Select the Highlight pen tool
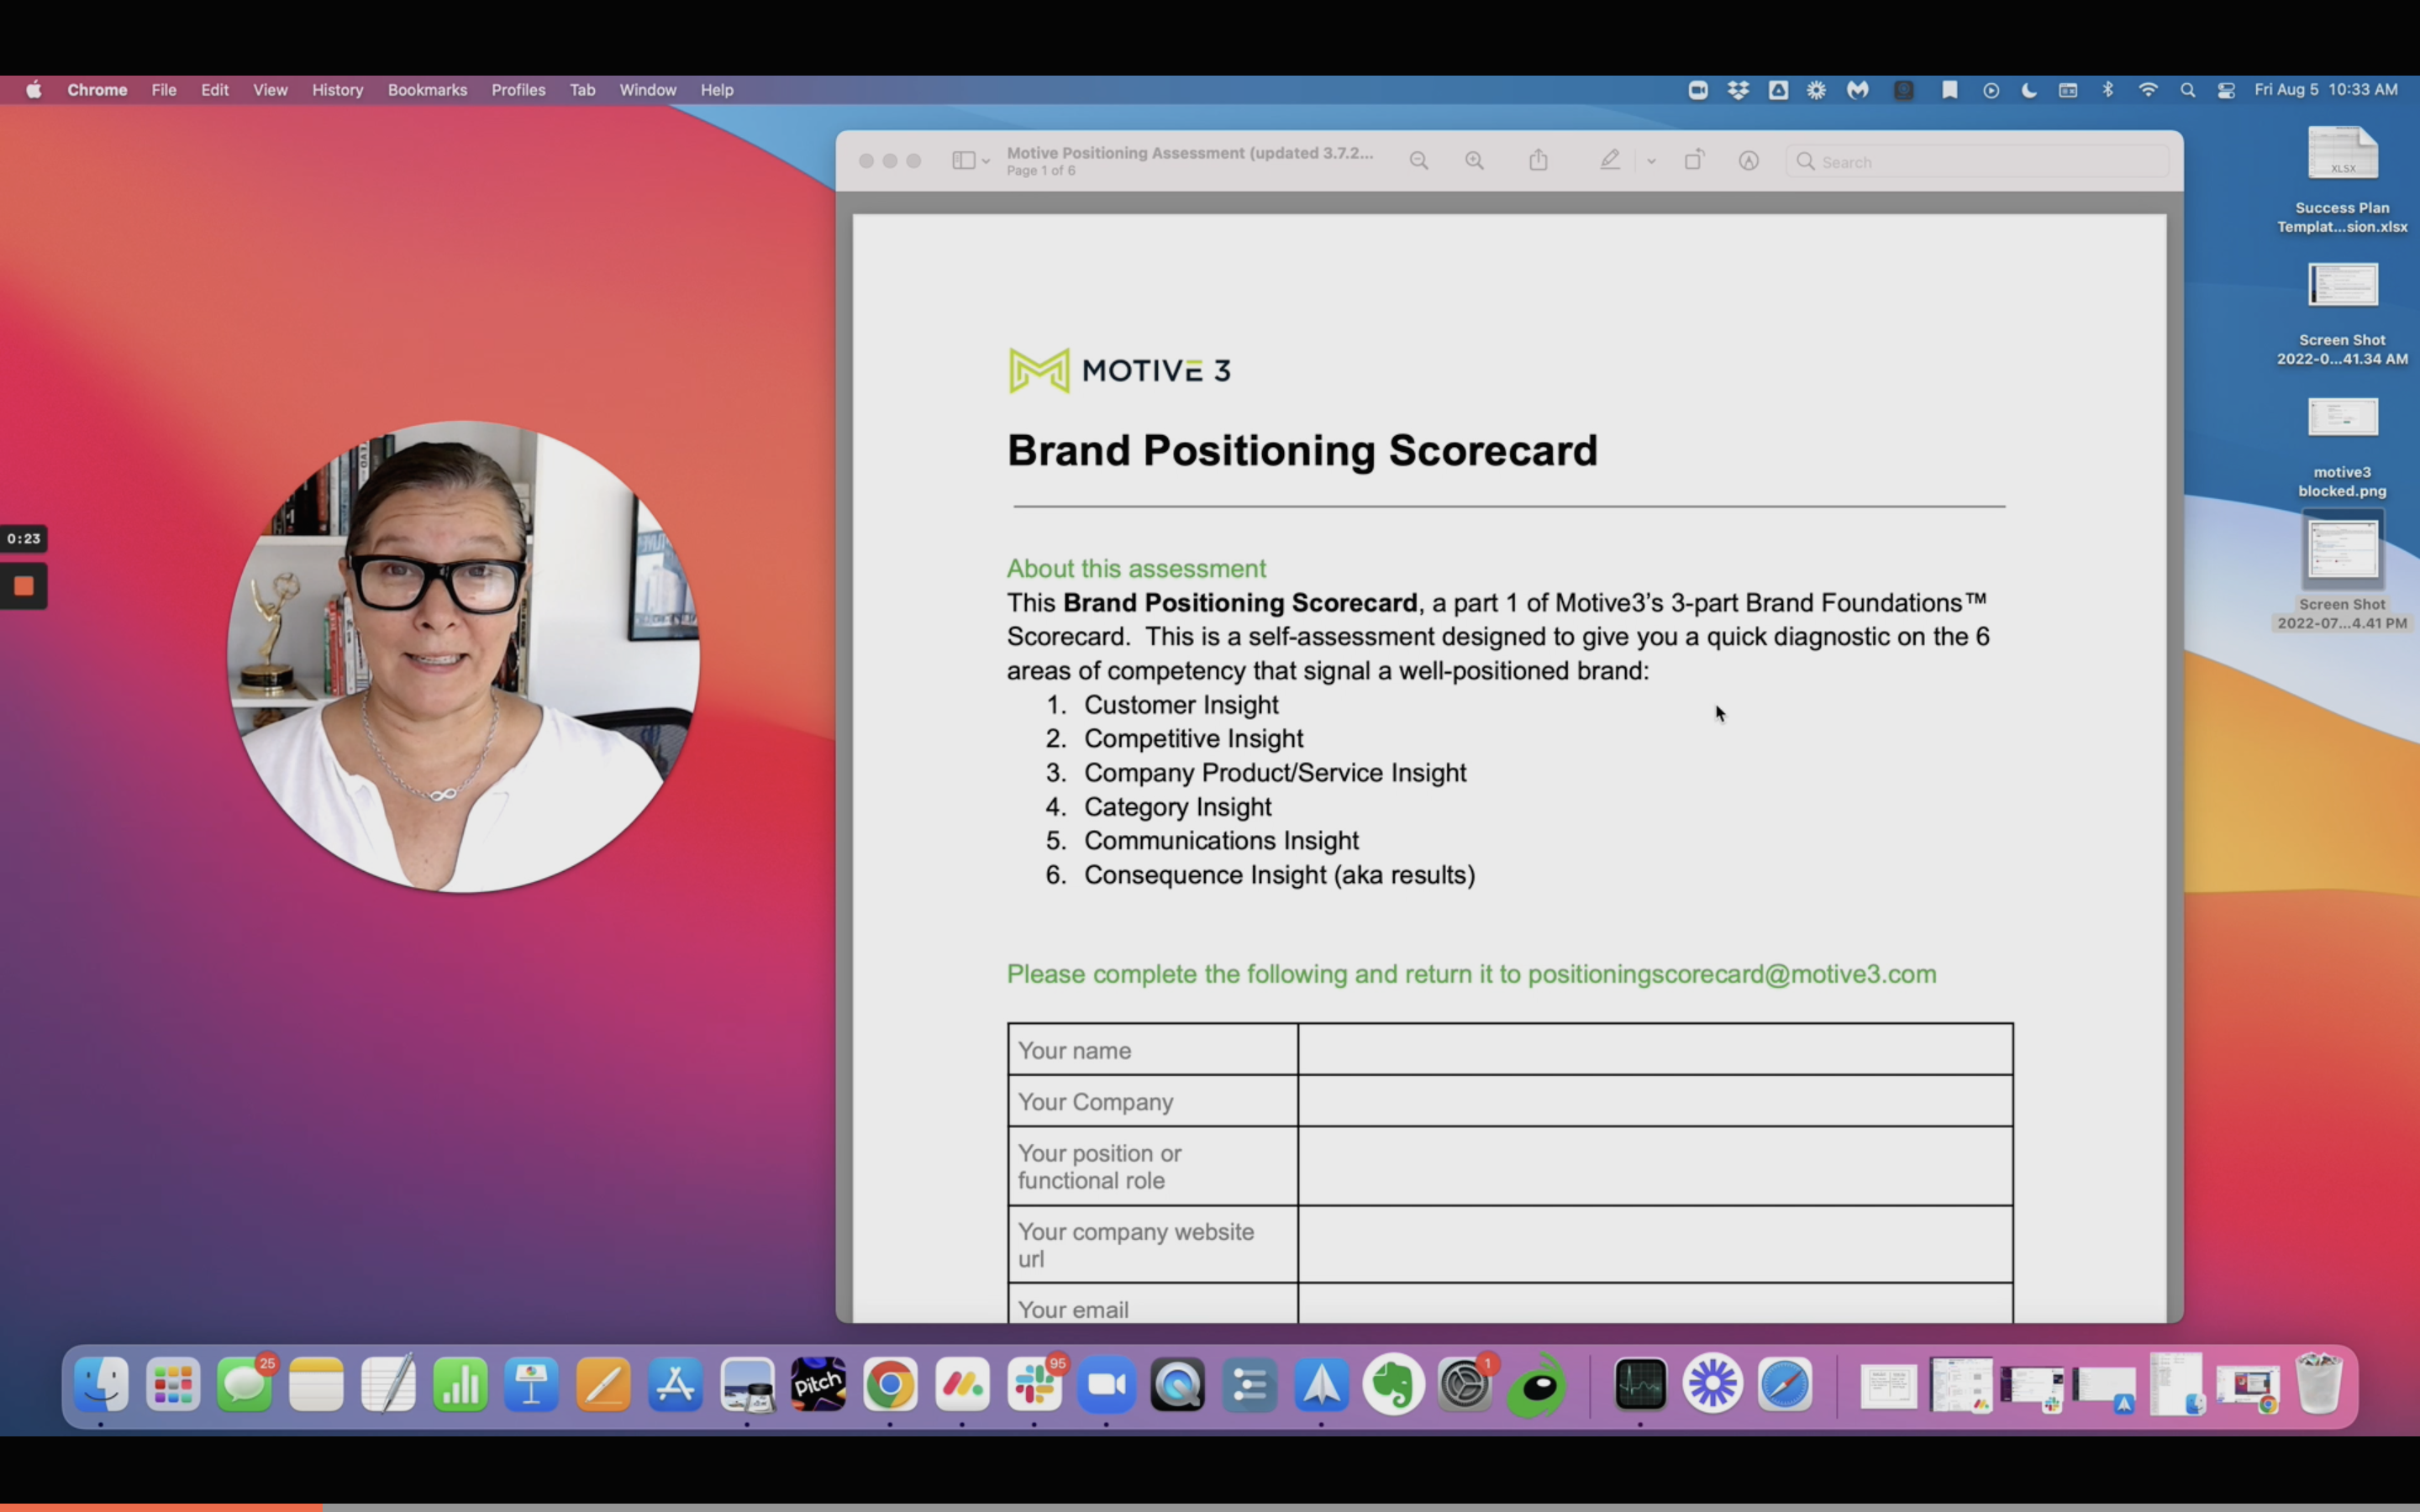This screenshot has height=1512, width=2420. 1609,161
